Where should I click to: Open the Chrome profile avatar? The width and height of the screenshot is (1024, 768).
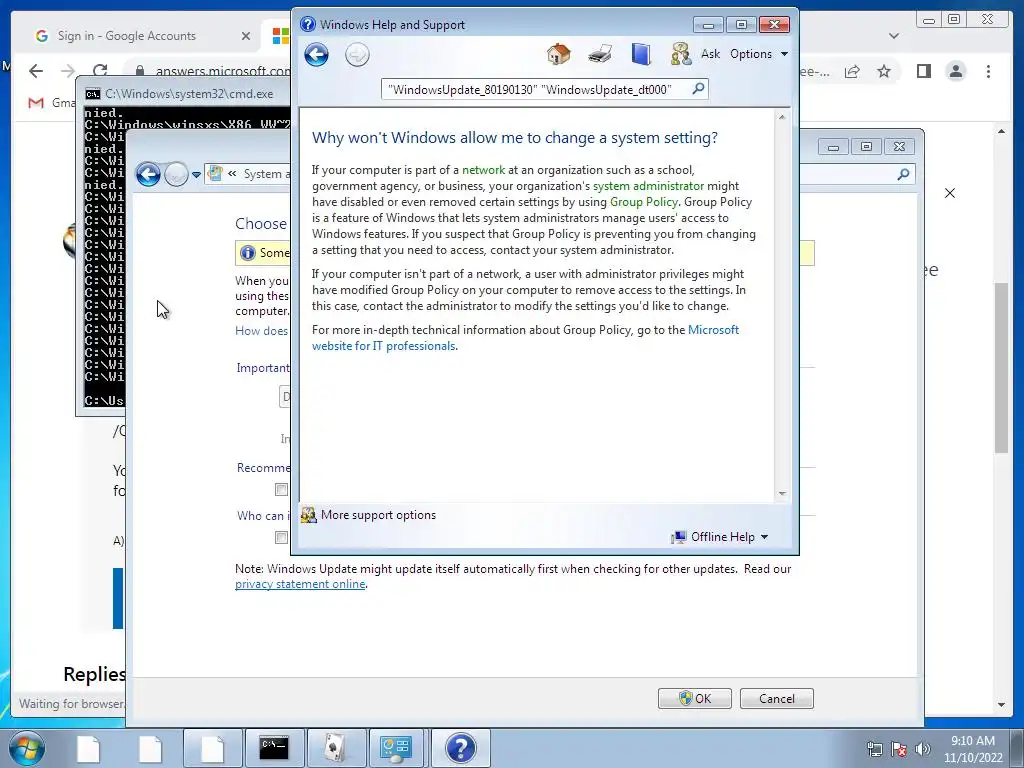click(x=955, y=71)
